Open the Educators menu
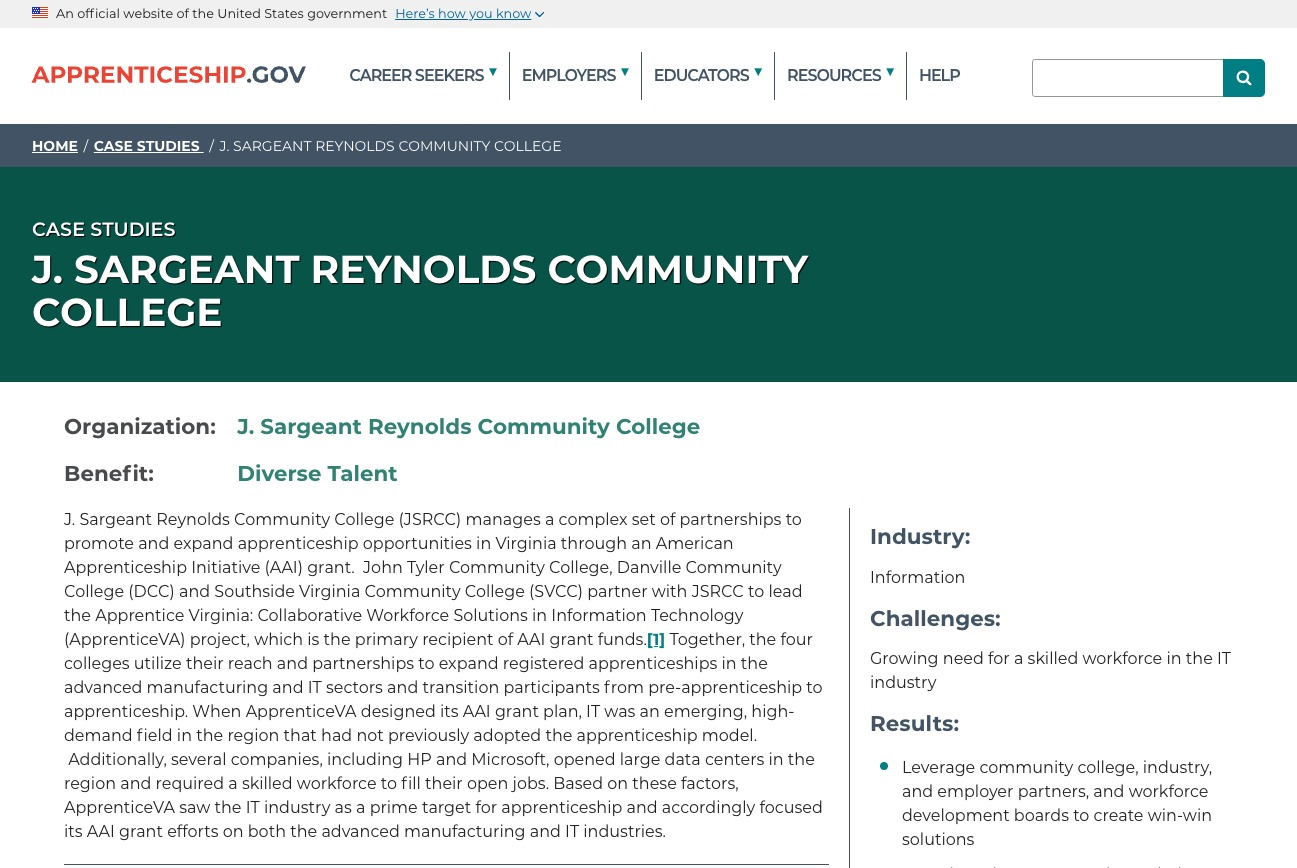The height and width of the screenshot is (868, 1297). pyautogui.click(x=701, y=76)
